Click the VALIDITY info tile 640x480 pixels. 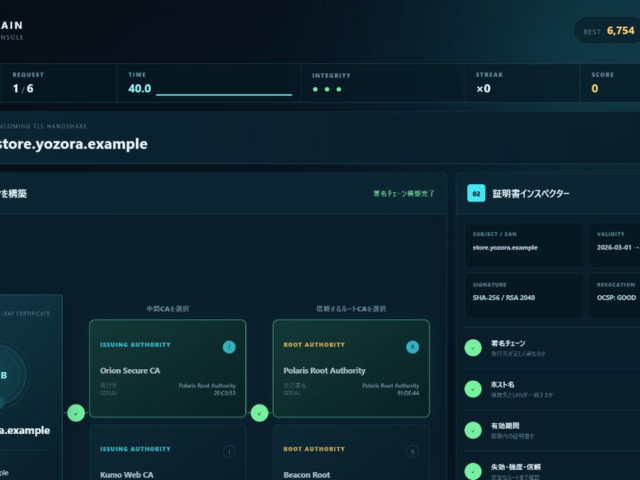click(615, 245)
